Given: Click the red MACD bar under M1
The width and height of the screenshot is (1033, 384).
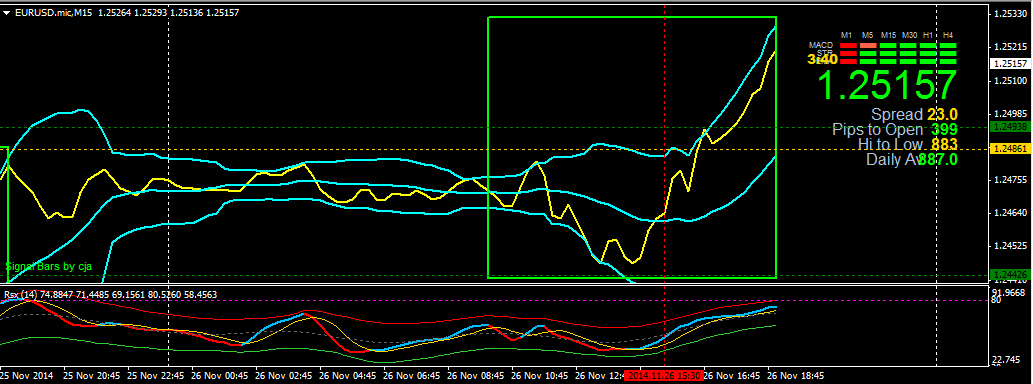Looking at the screenshot, I should pos(849,45).
